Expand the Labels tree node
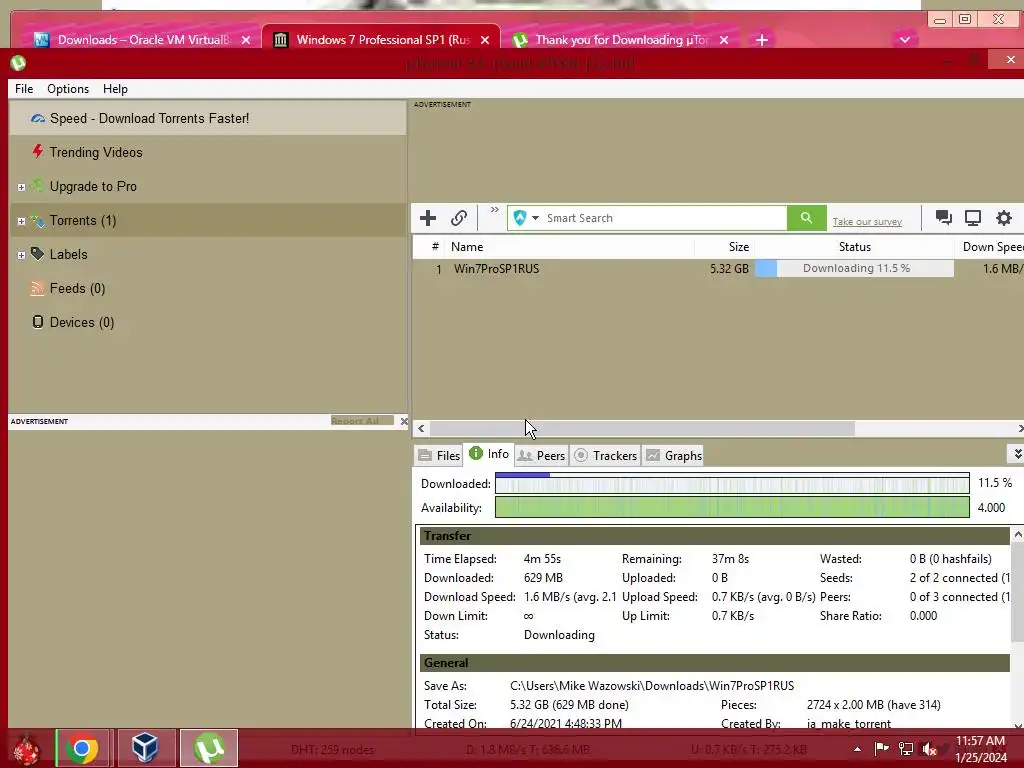Viewport: 1024px width, 768px height. [x=22, y=255]
